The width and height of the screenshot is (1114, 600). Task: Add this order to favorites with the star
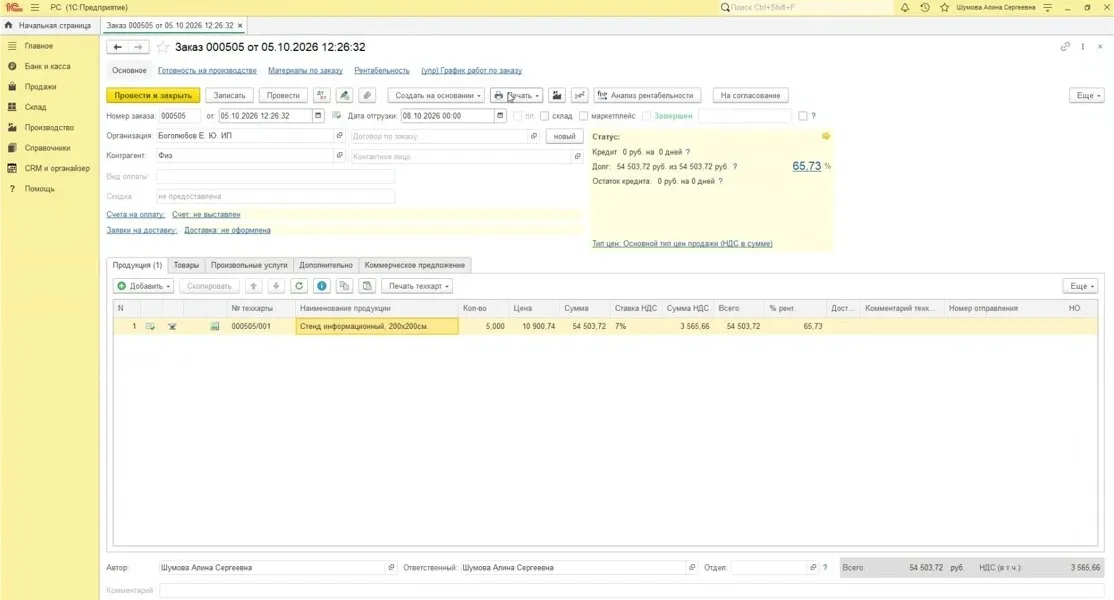point(163,47)
